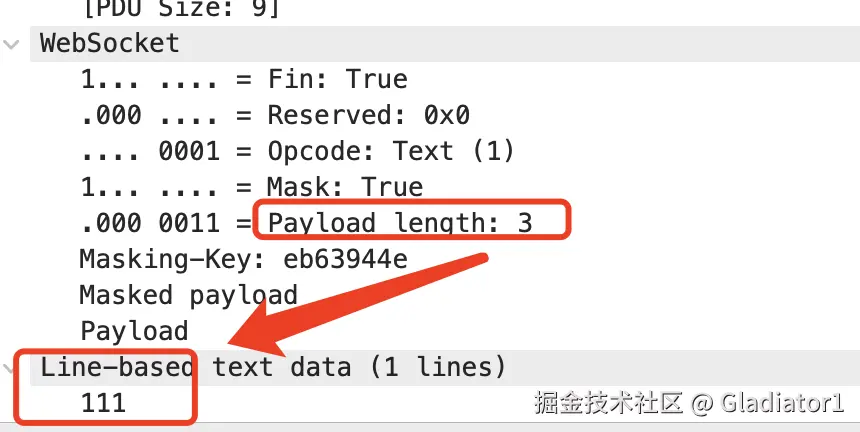Select the Payload row

click(x=134, y=331)
